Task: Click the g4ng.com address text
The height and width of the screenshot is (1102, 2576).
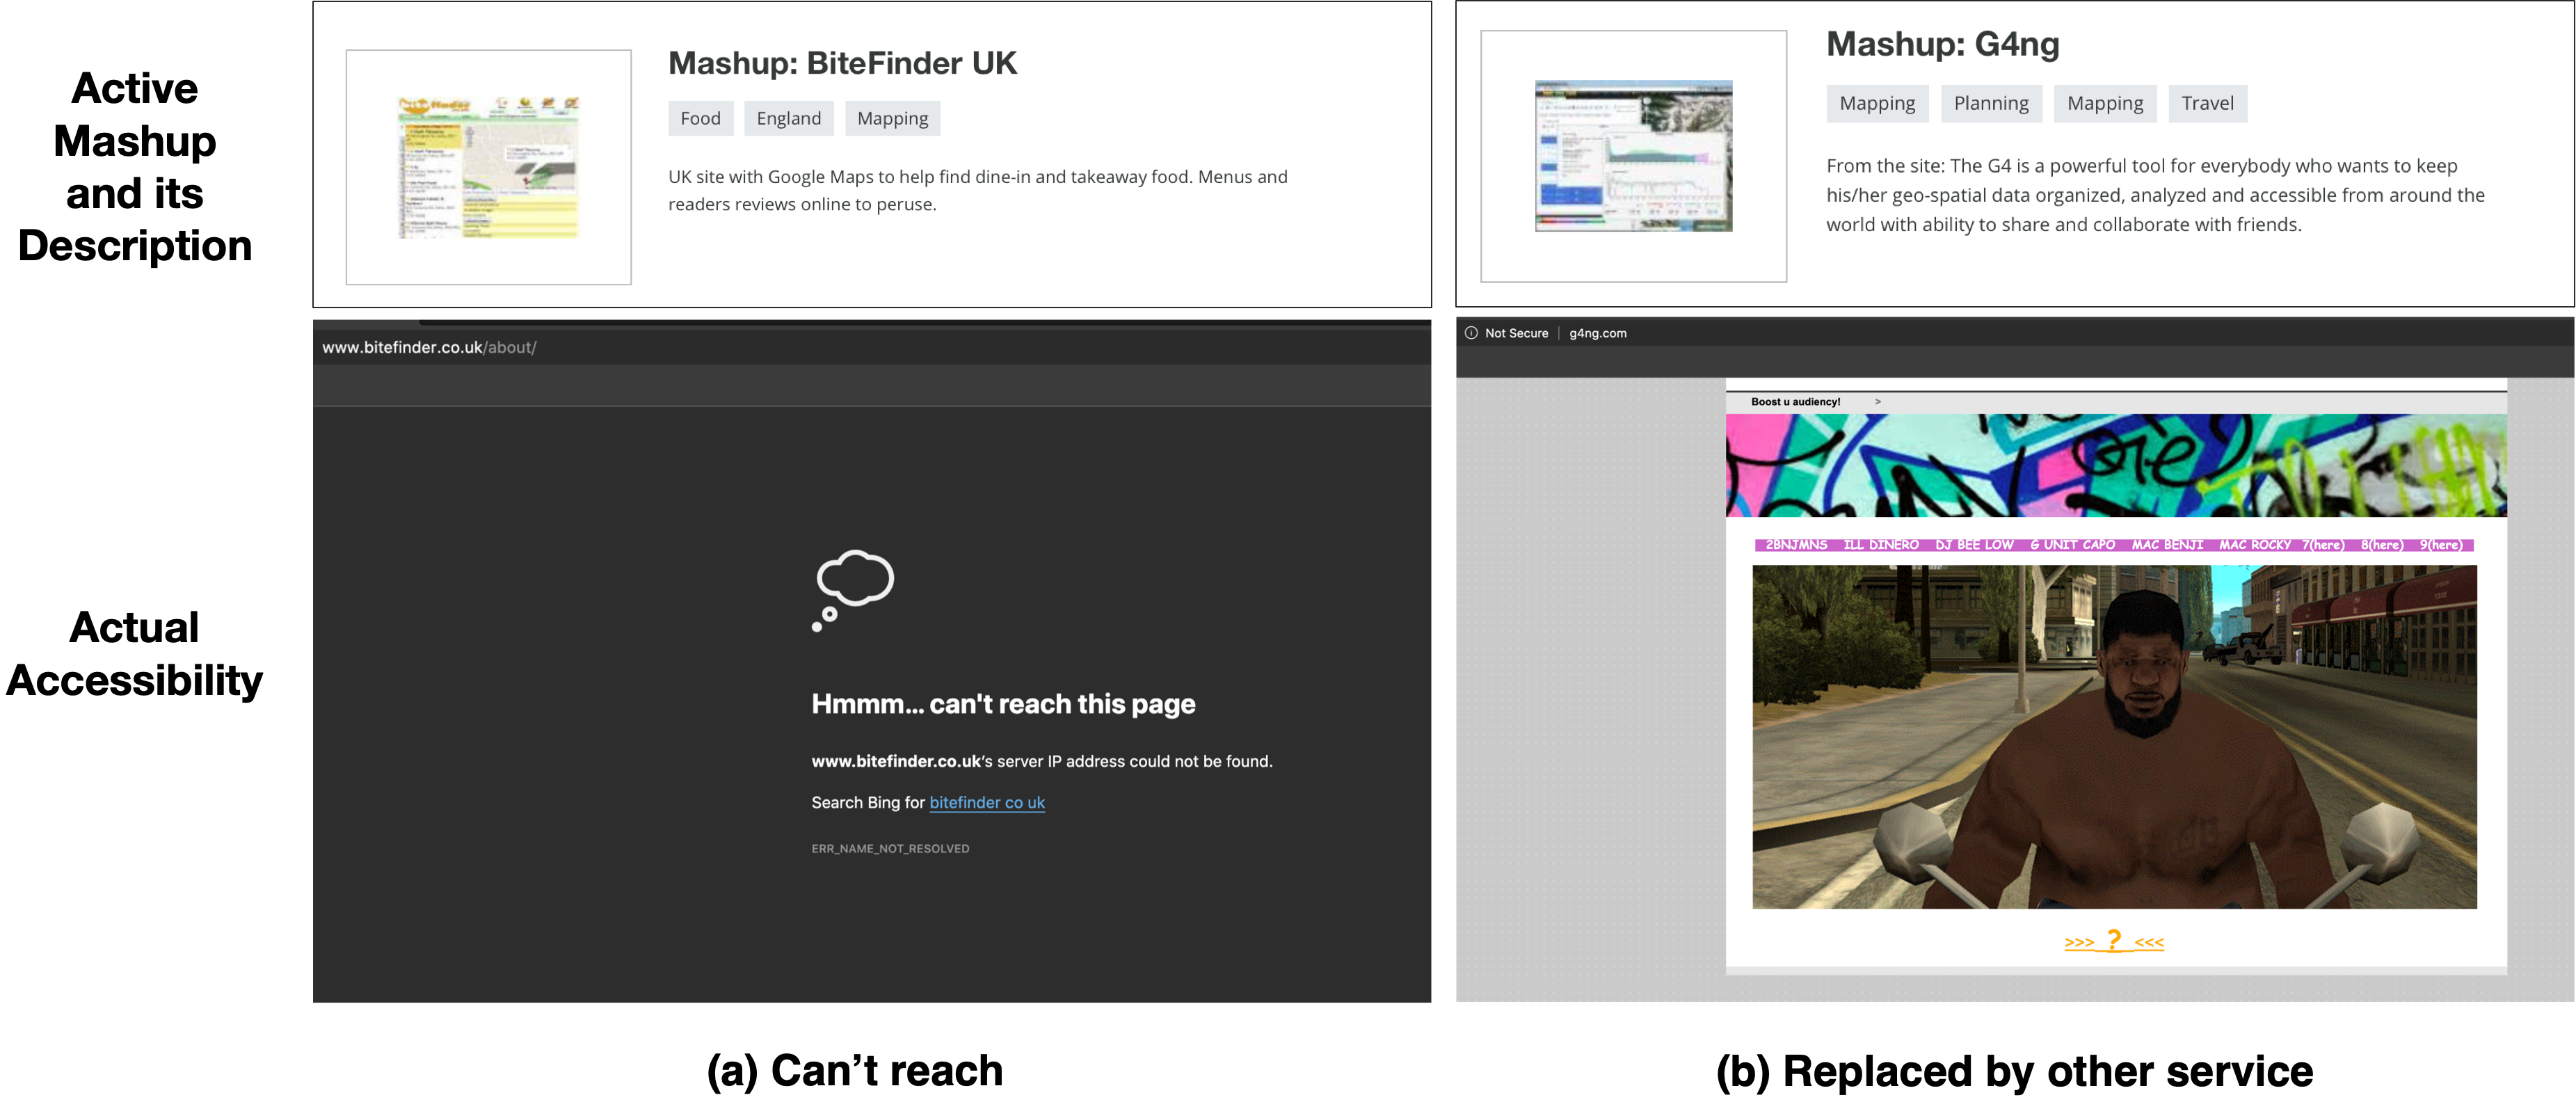Action: click(1597, 333)
